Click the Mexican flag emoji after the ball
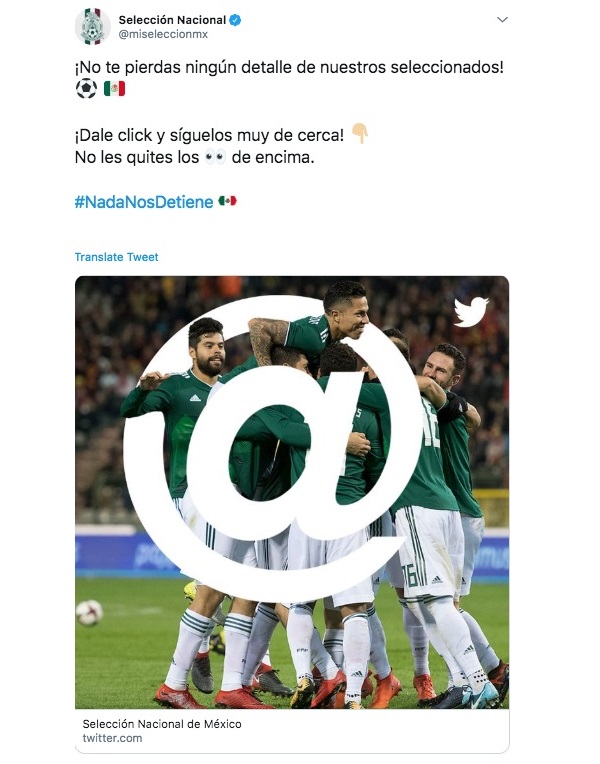This screenshot has width=600, height=764. point(115,89)
